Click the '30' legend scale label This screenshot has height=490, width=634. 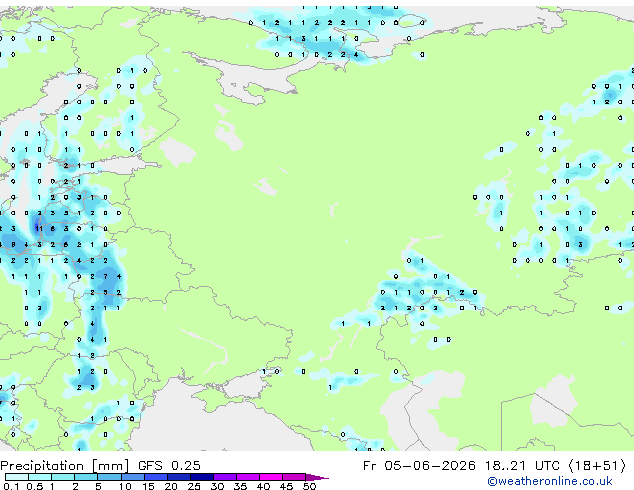pyautogui.click(x=217, y=486)
